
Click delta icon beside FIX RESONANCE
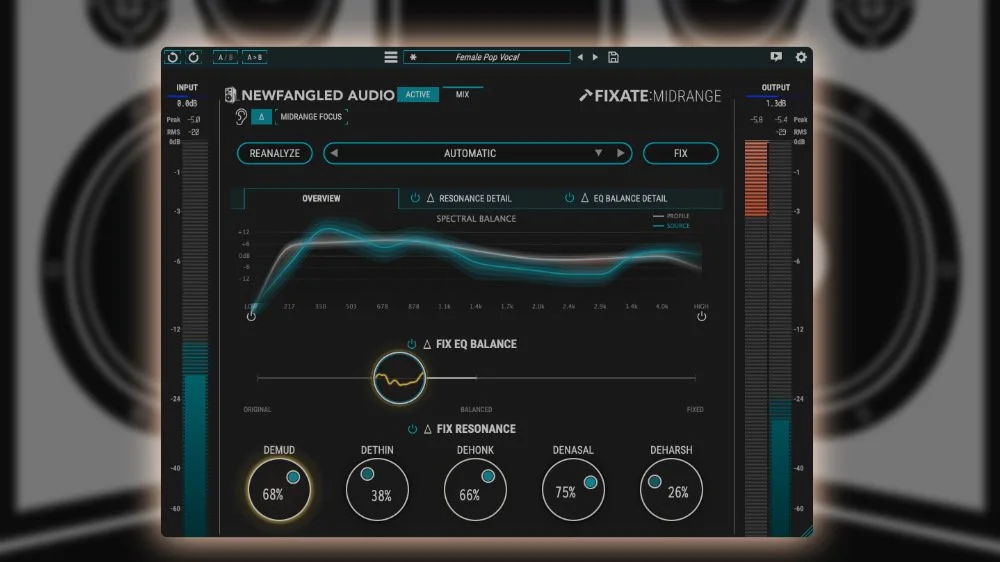click(427, 429)
